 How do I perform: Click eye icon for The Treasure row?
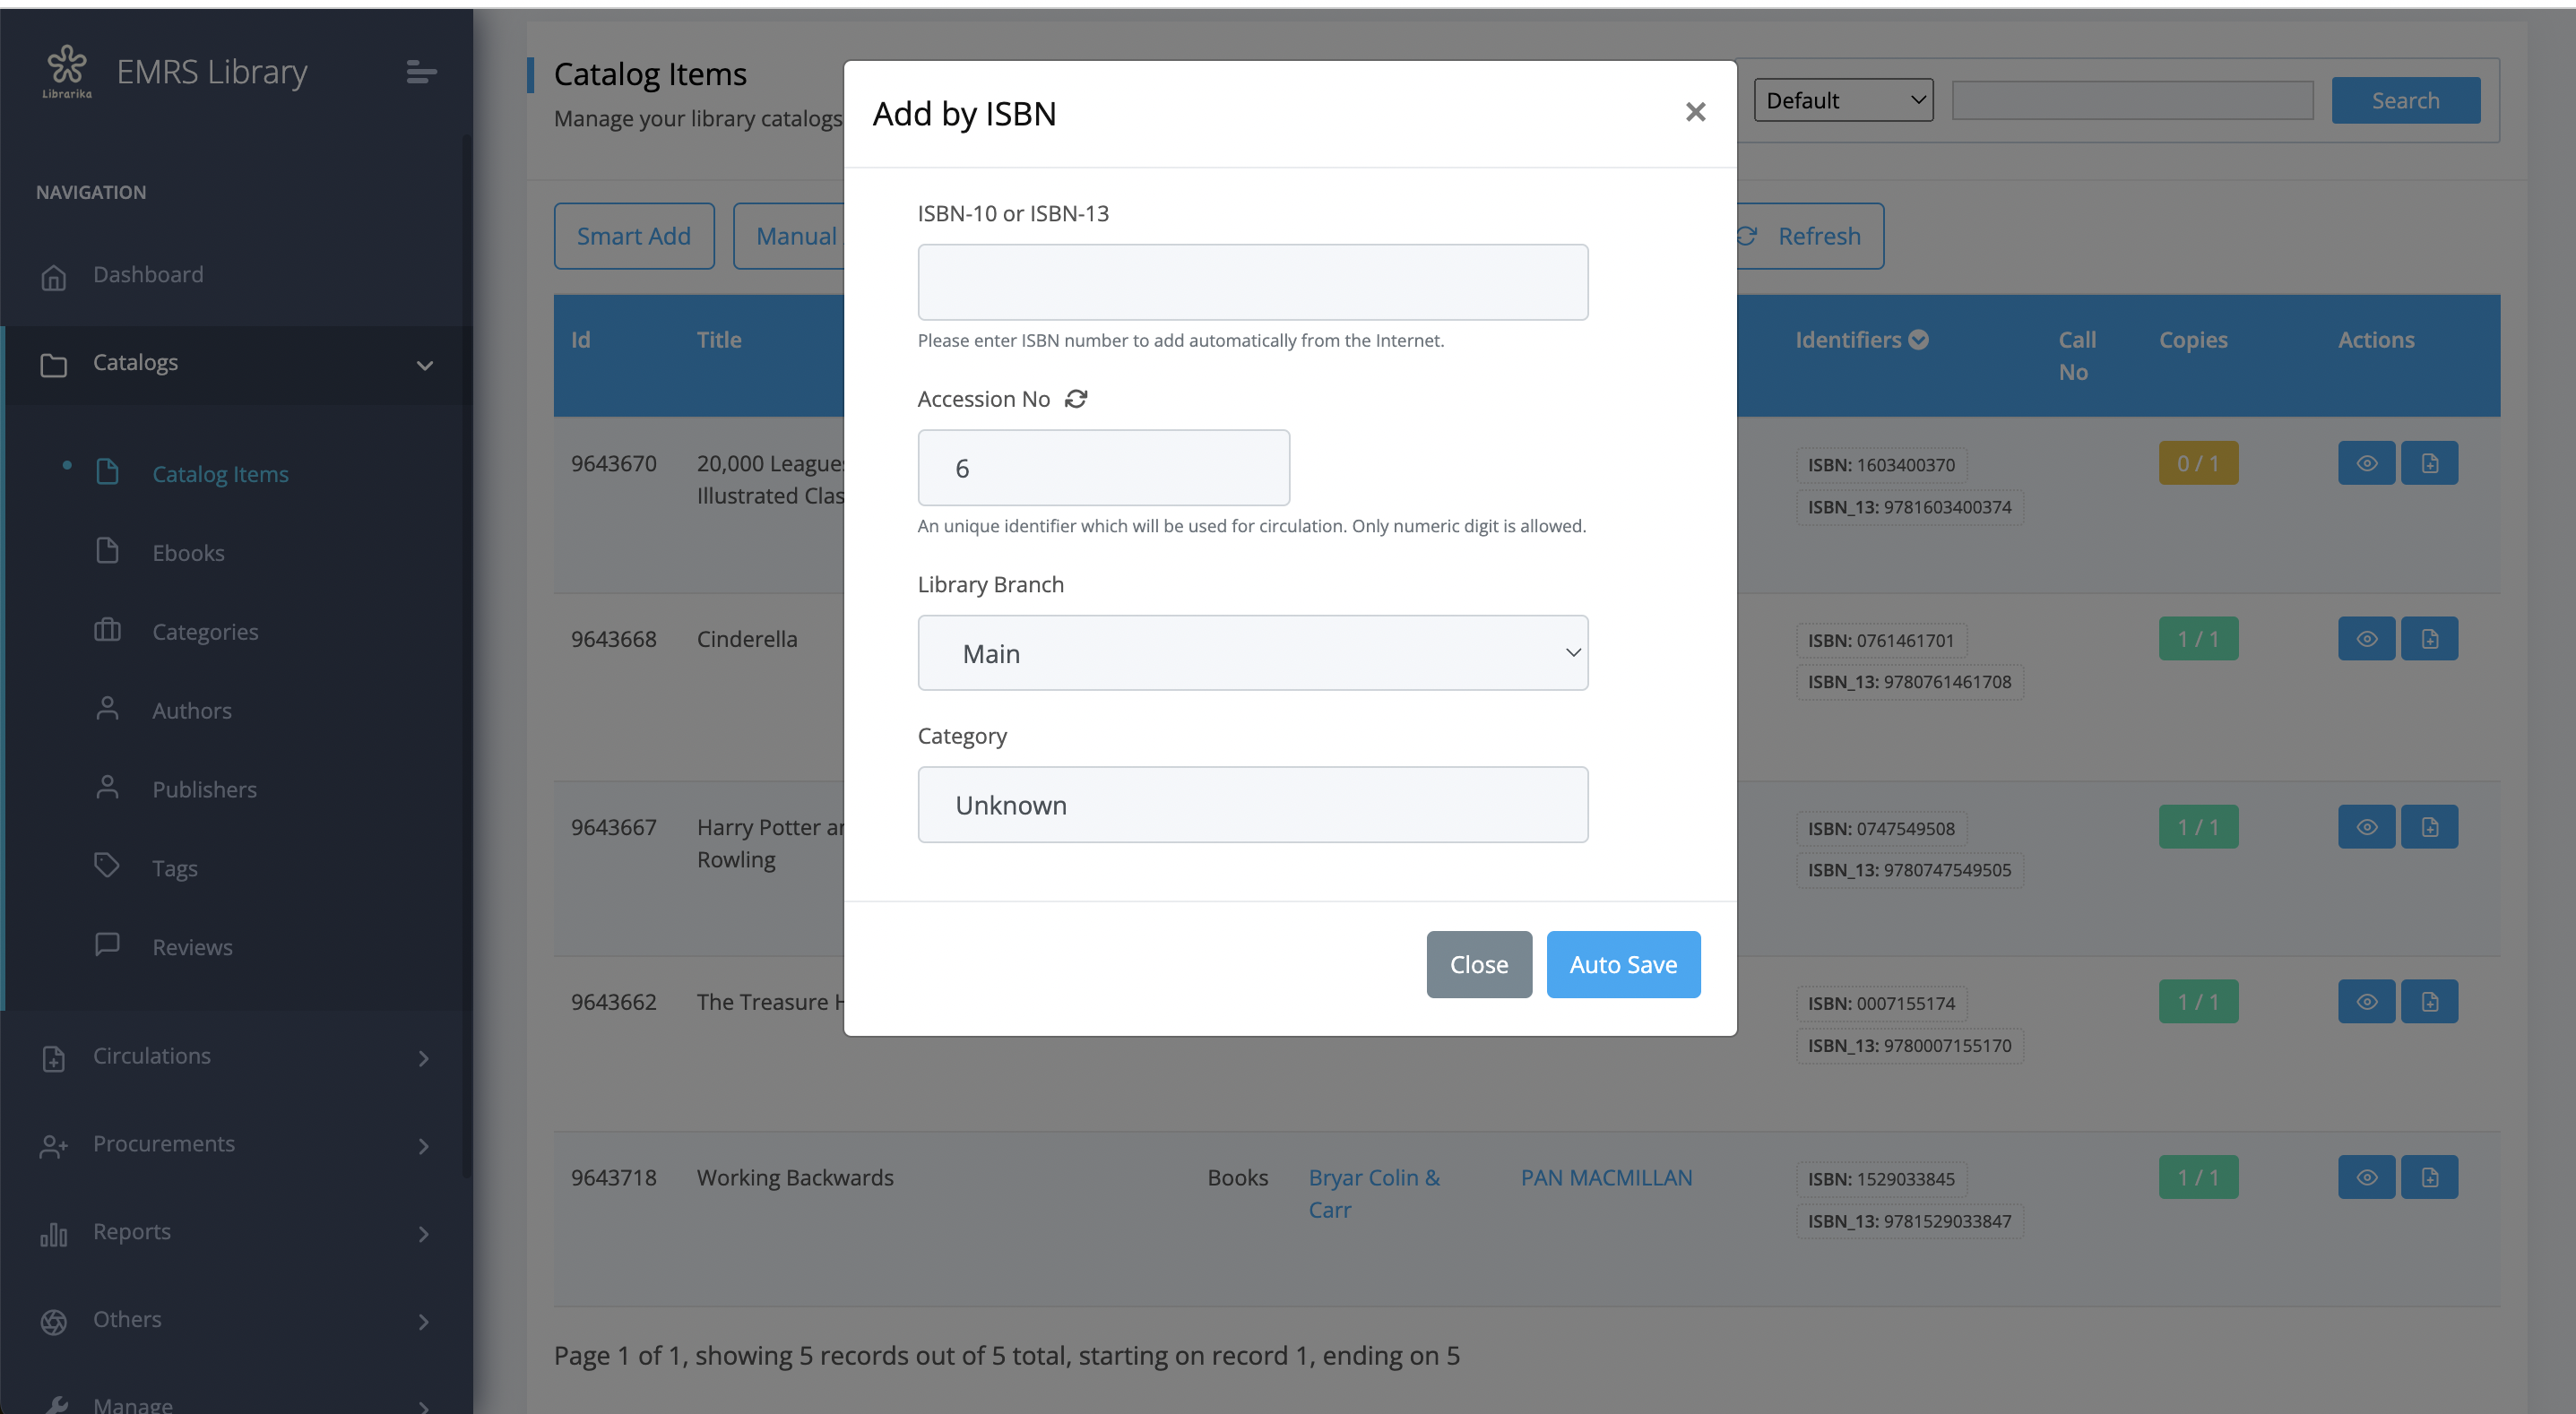coord(2366,1002)
